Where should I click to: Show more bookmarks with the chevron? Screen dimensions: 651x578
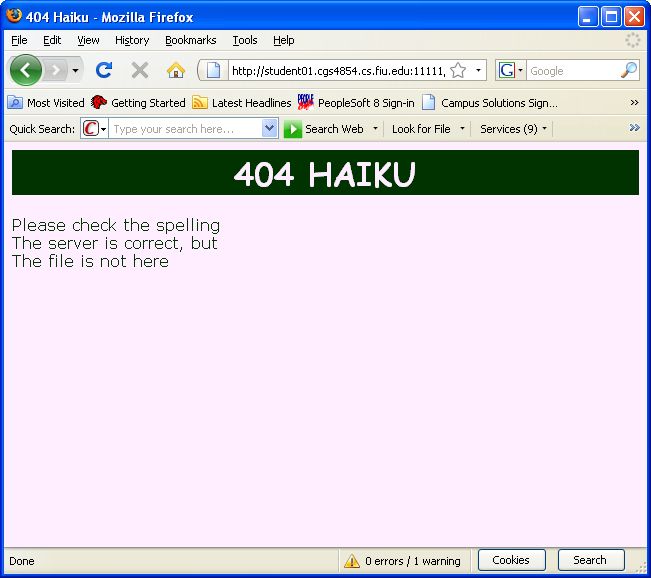(634, 103)
